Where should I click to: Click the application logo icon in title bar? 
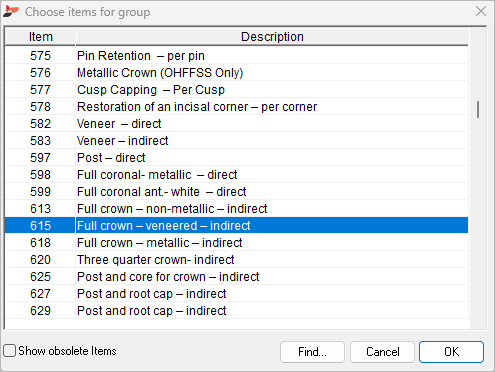11,11
